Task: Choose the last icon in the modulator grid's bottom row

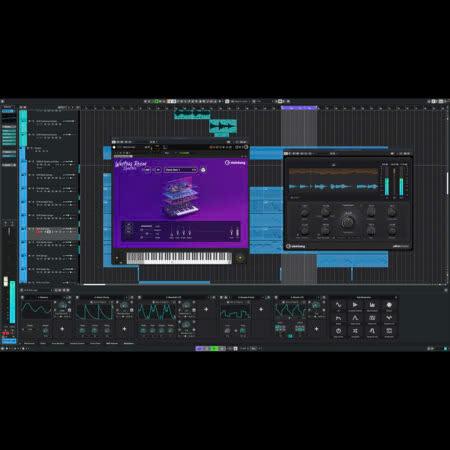Action: coord(389,331)
